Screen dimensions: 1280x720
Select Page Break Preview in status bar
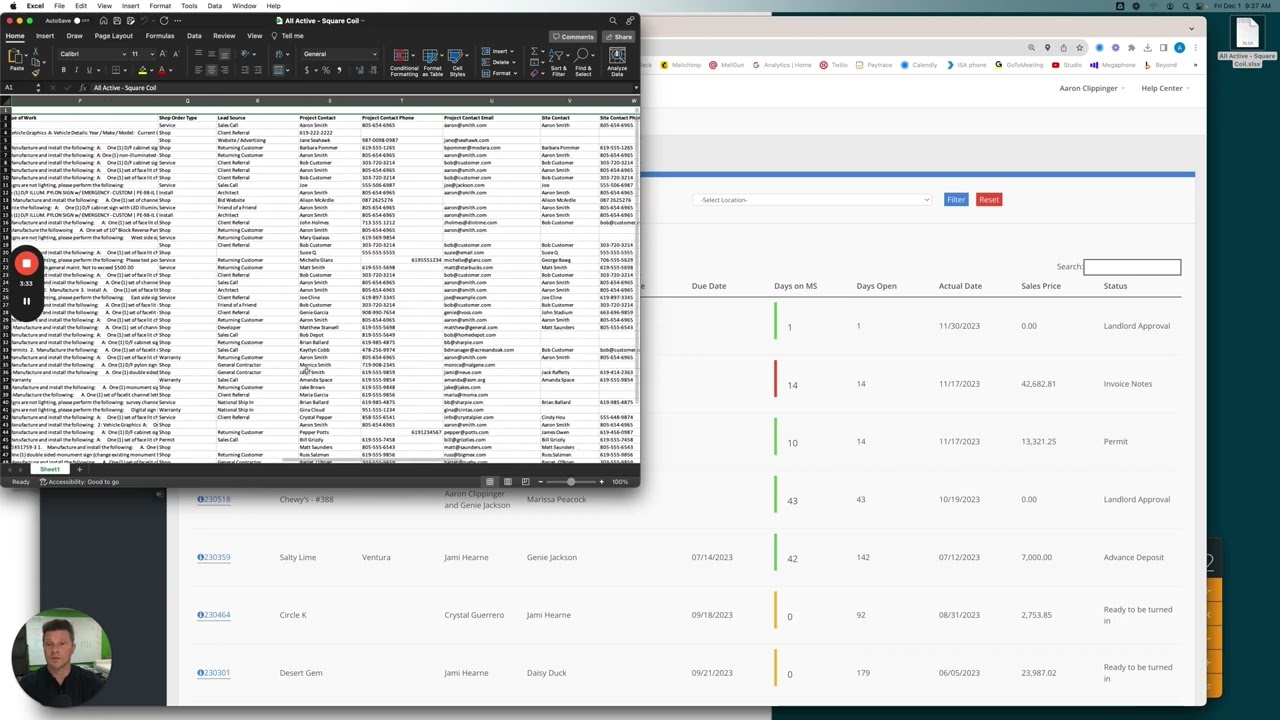click(526, 482)
